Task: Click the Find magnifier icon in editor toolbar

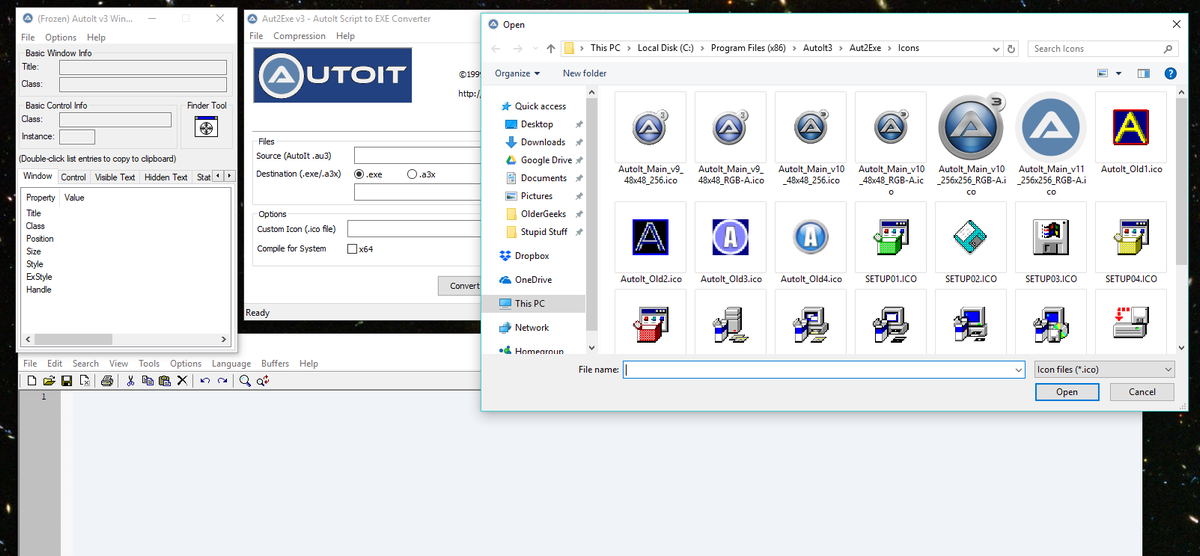Action: click(x=245, y=381)
